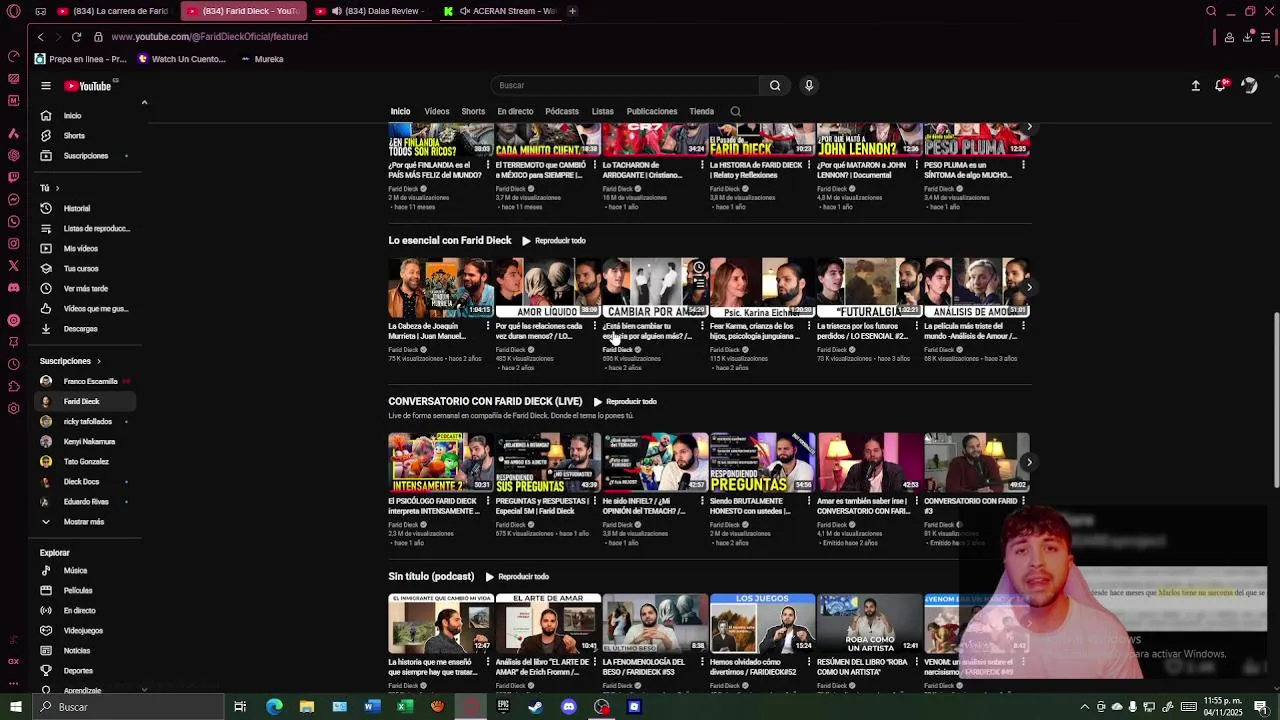Expand the Suscripciones sidebar heading
The image size is (1280, 720).
(x=70, y=361)
